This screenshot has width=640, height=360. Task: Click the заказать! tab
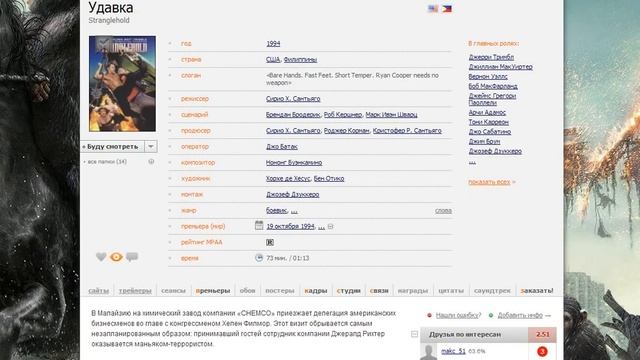coord(537,291)
